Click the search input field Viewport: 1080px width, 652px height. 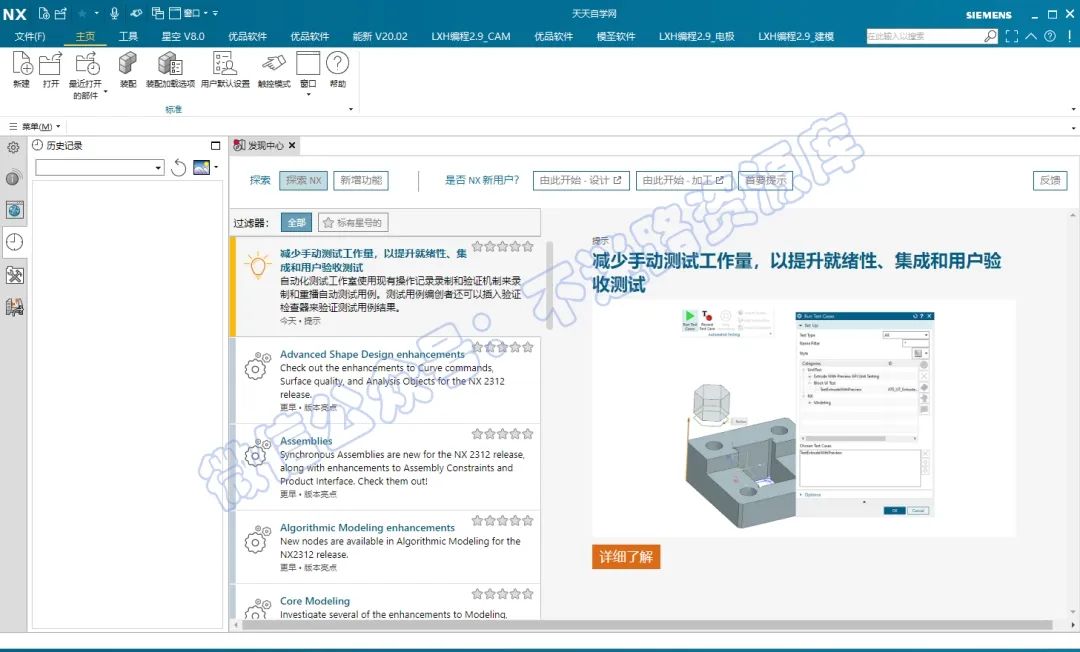tap(924, 36)
